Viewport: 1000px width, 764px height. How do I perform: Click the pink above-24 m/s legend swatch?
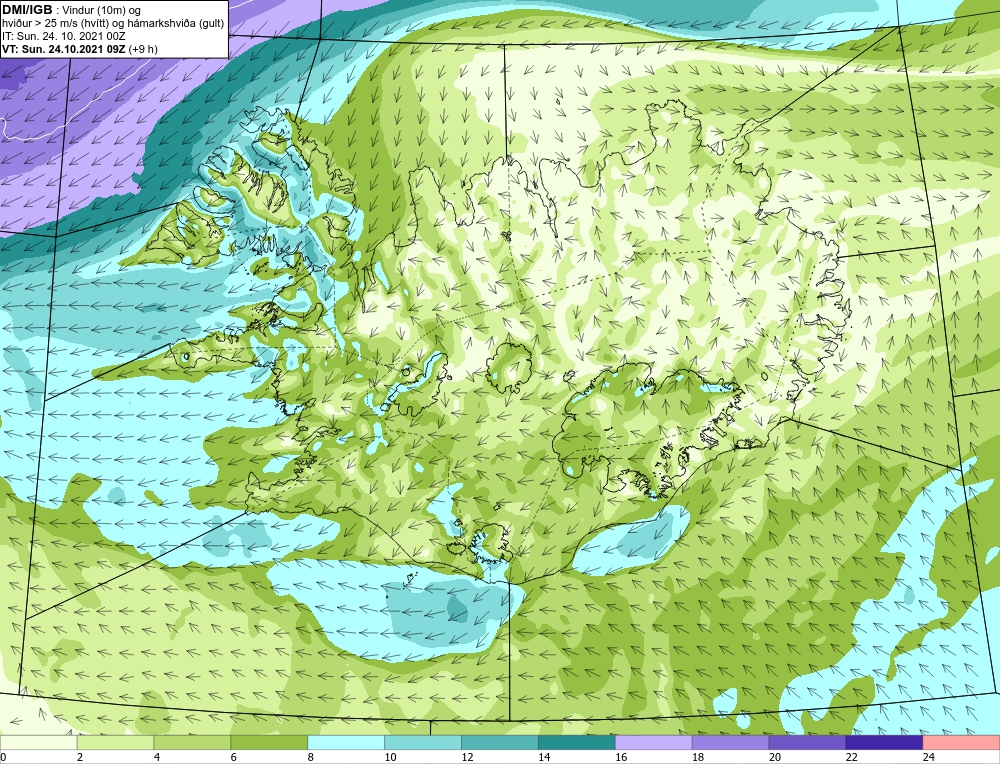click(x=961, y=743)
